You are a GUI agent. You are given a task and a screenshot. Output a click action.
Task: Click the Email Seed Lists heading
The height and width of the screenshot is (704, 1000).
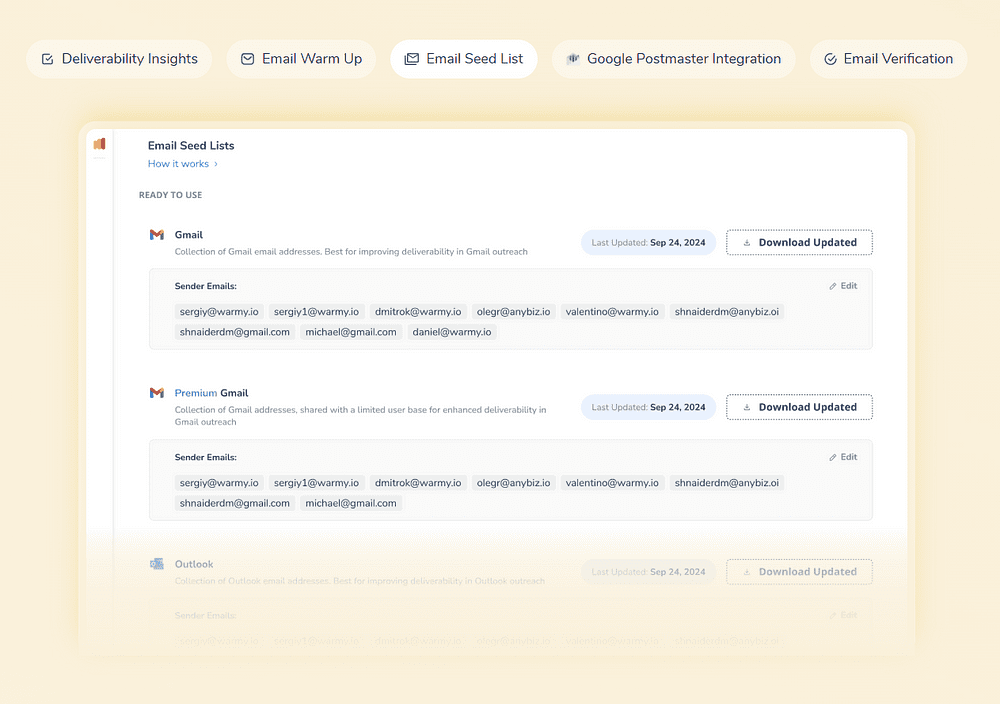[191, 145]
